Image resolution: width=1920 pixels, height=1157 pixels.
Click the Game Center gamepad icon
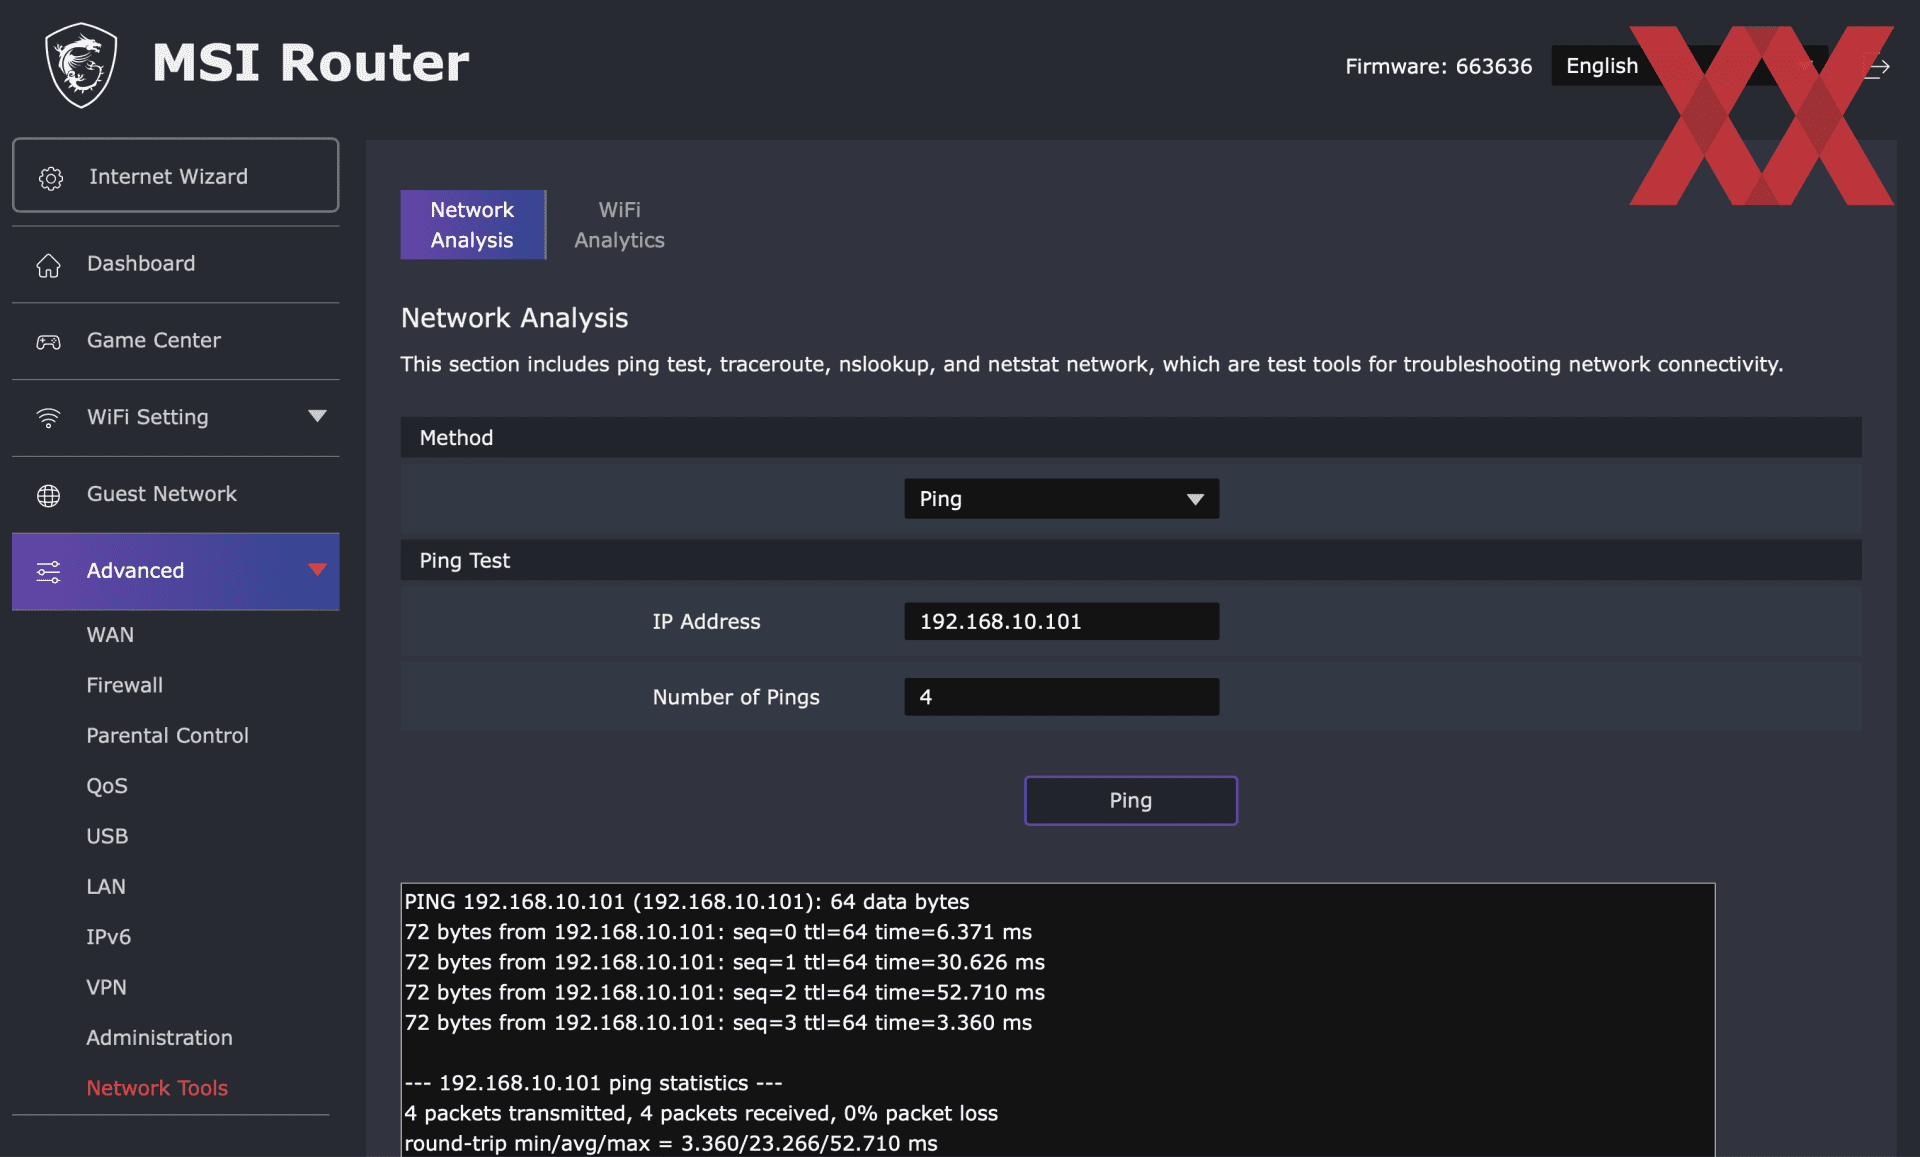(48, 342)
